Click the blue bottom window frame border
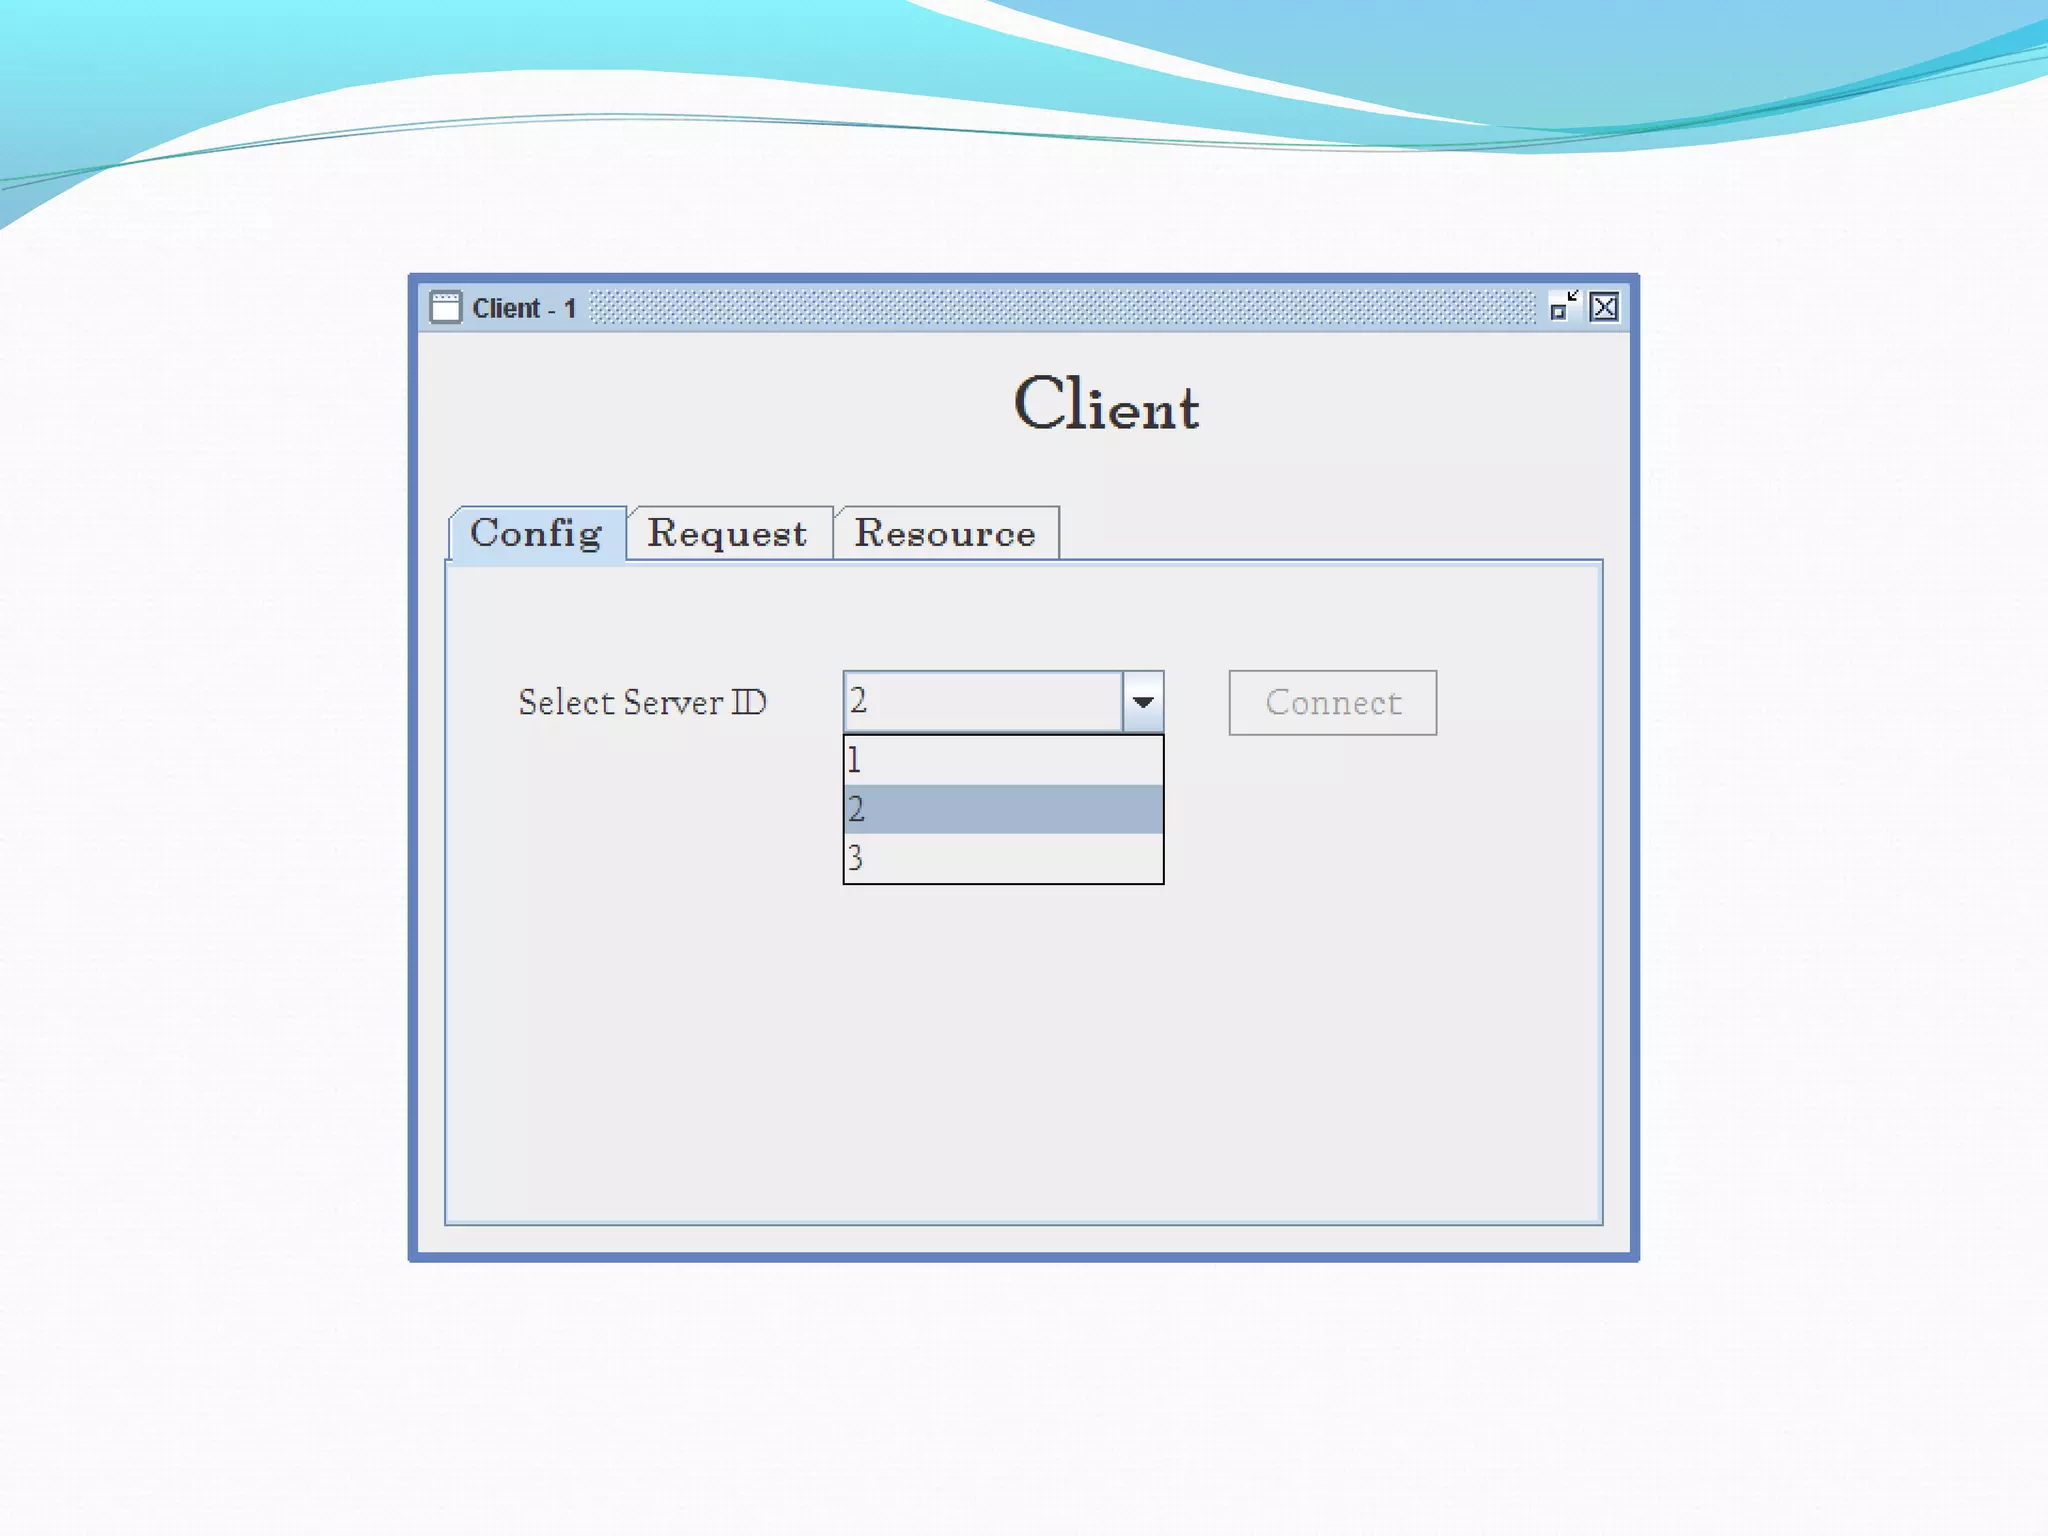The height and width of the screenshot is (1536, 2048). (x=1024, y=1257)
